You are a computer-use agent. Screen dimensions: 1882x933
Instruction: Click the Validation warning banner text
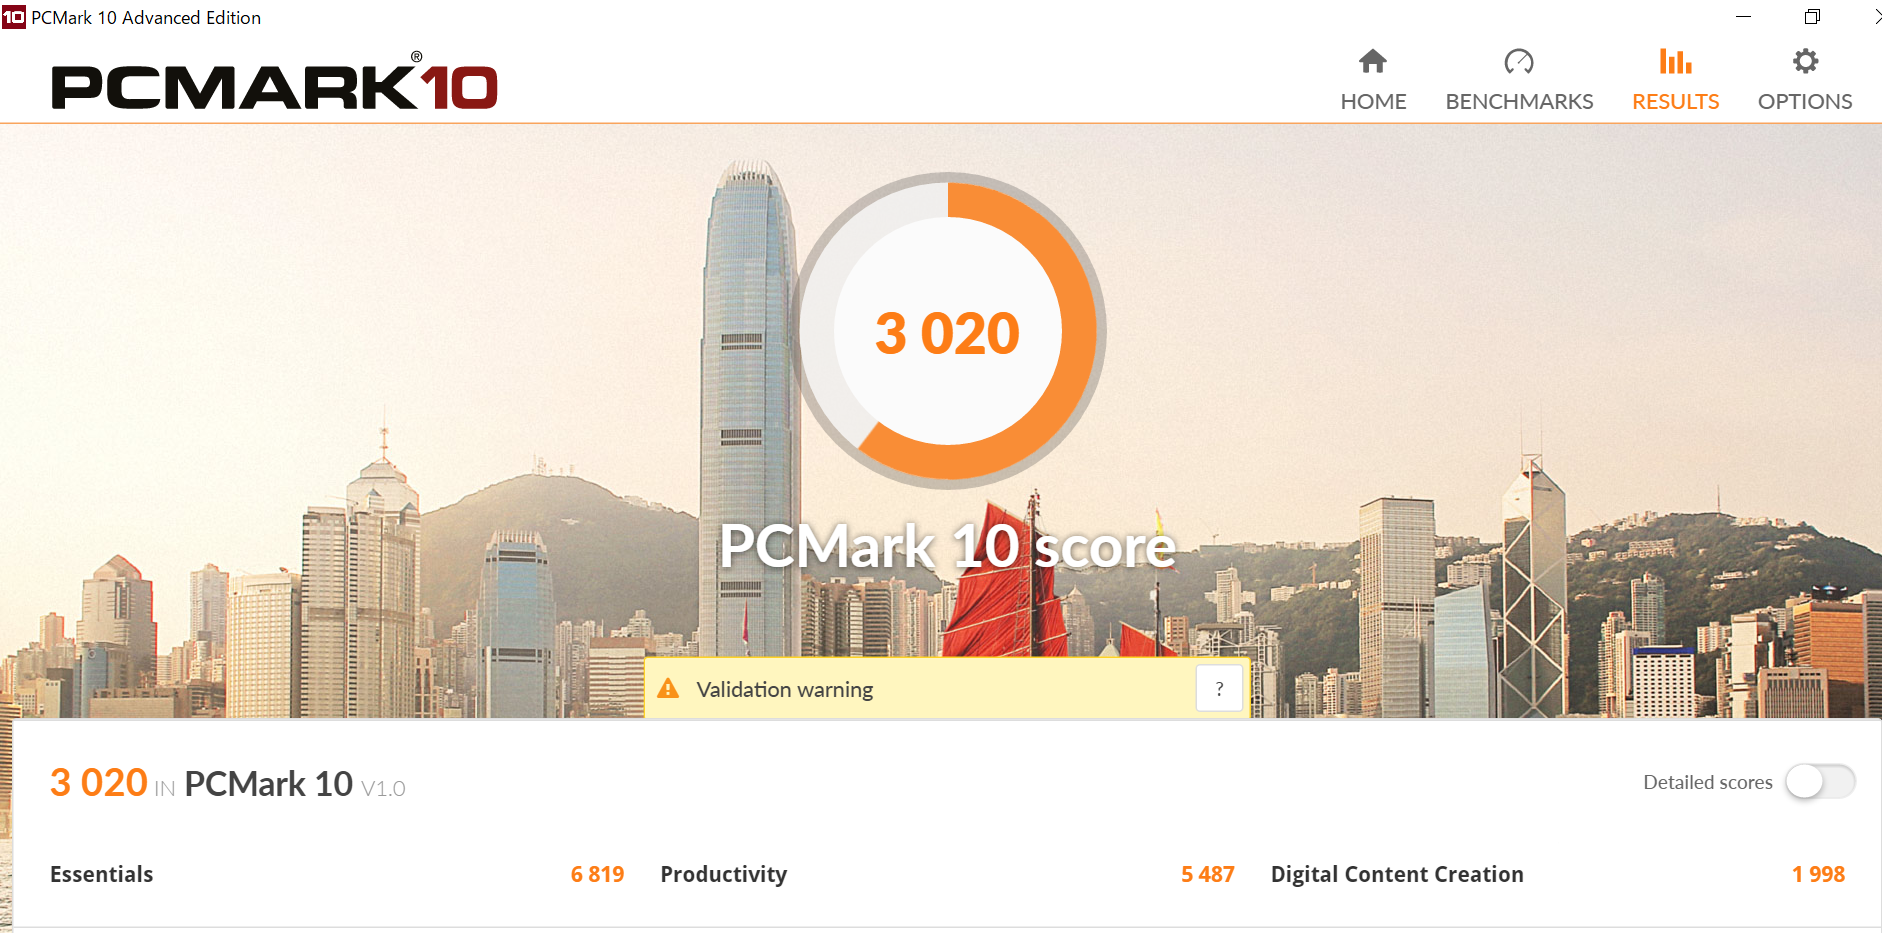[785, 689]
